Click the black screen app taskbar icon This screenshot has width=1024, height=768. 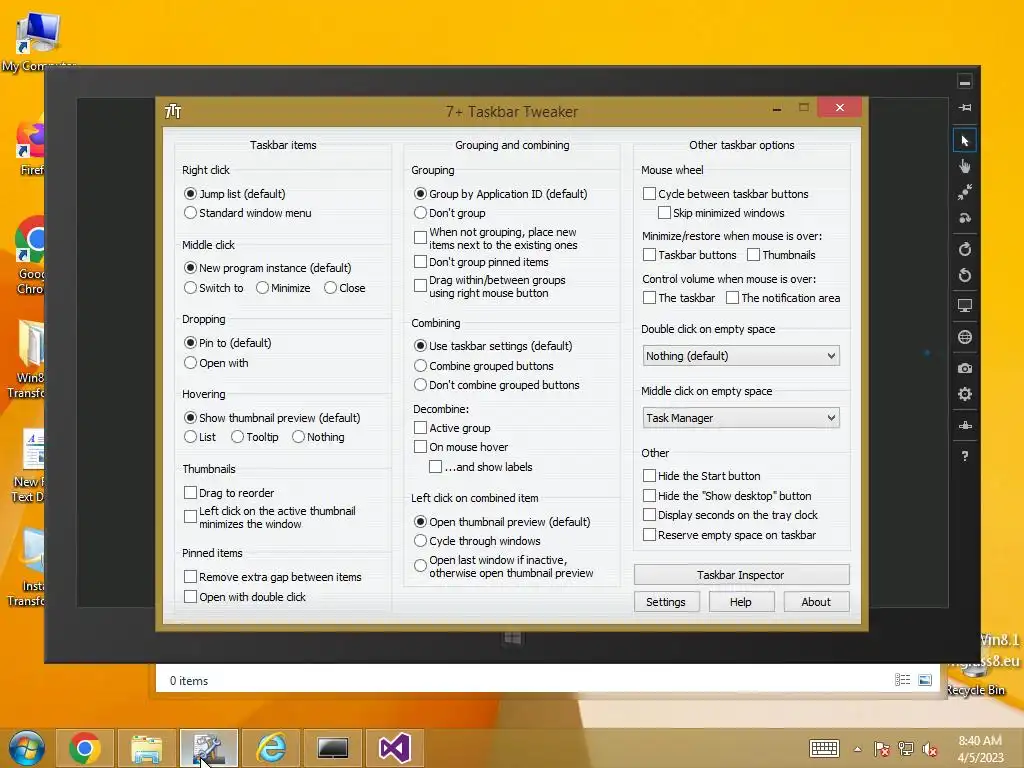(333, 748)
